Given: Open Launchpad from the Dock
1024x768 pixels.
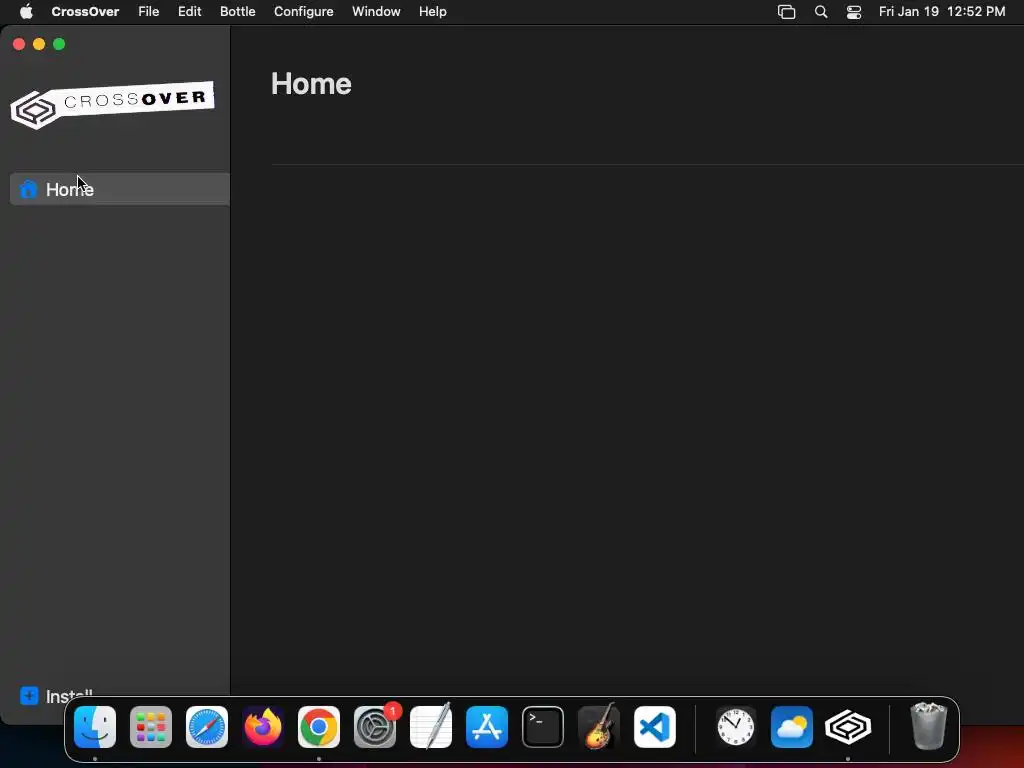Looking at the screenshot, I should (151, 727).
